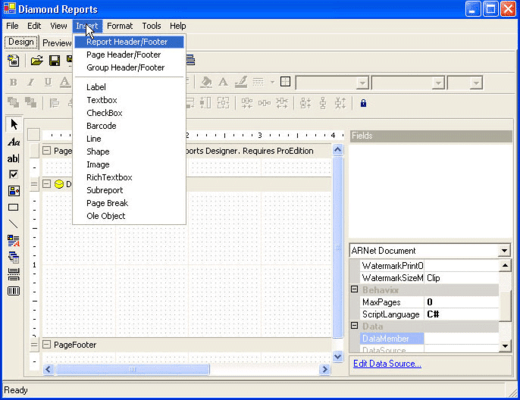
Task: Open the last formatting toolbar combo box
Action: point(476,83)
